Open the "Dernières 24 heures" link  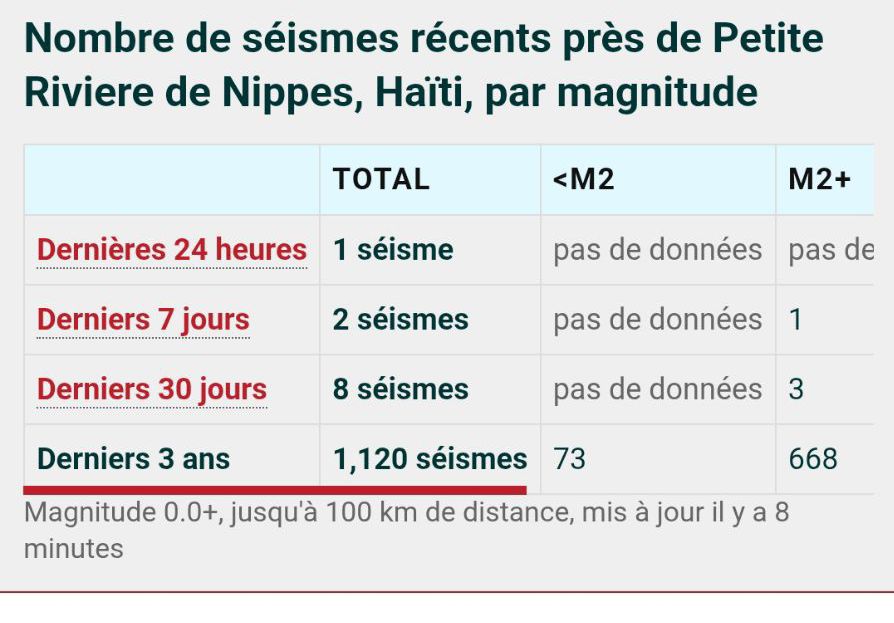[x=171, y=250]
